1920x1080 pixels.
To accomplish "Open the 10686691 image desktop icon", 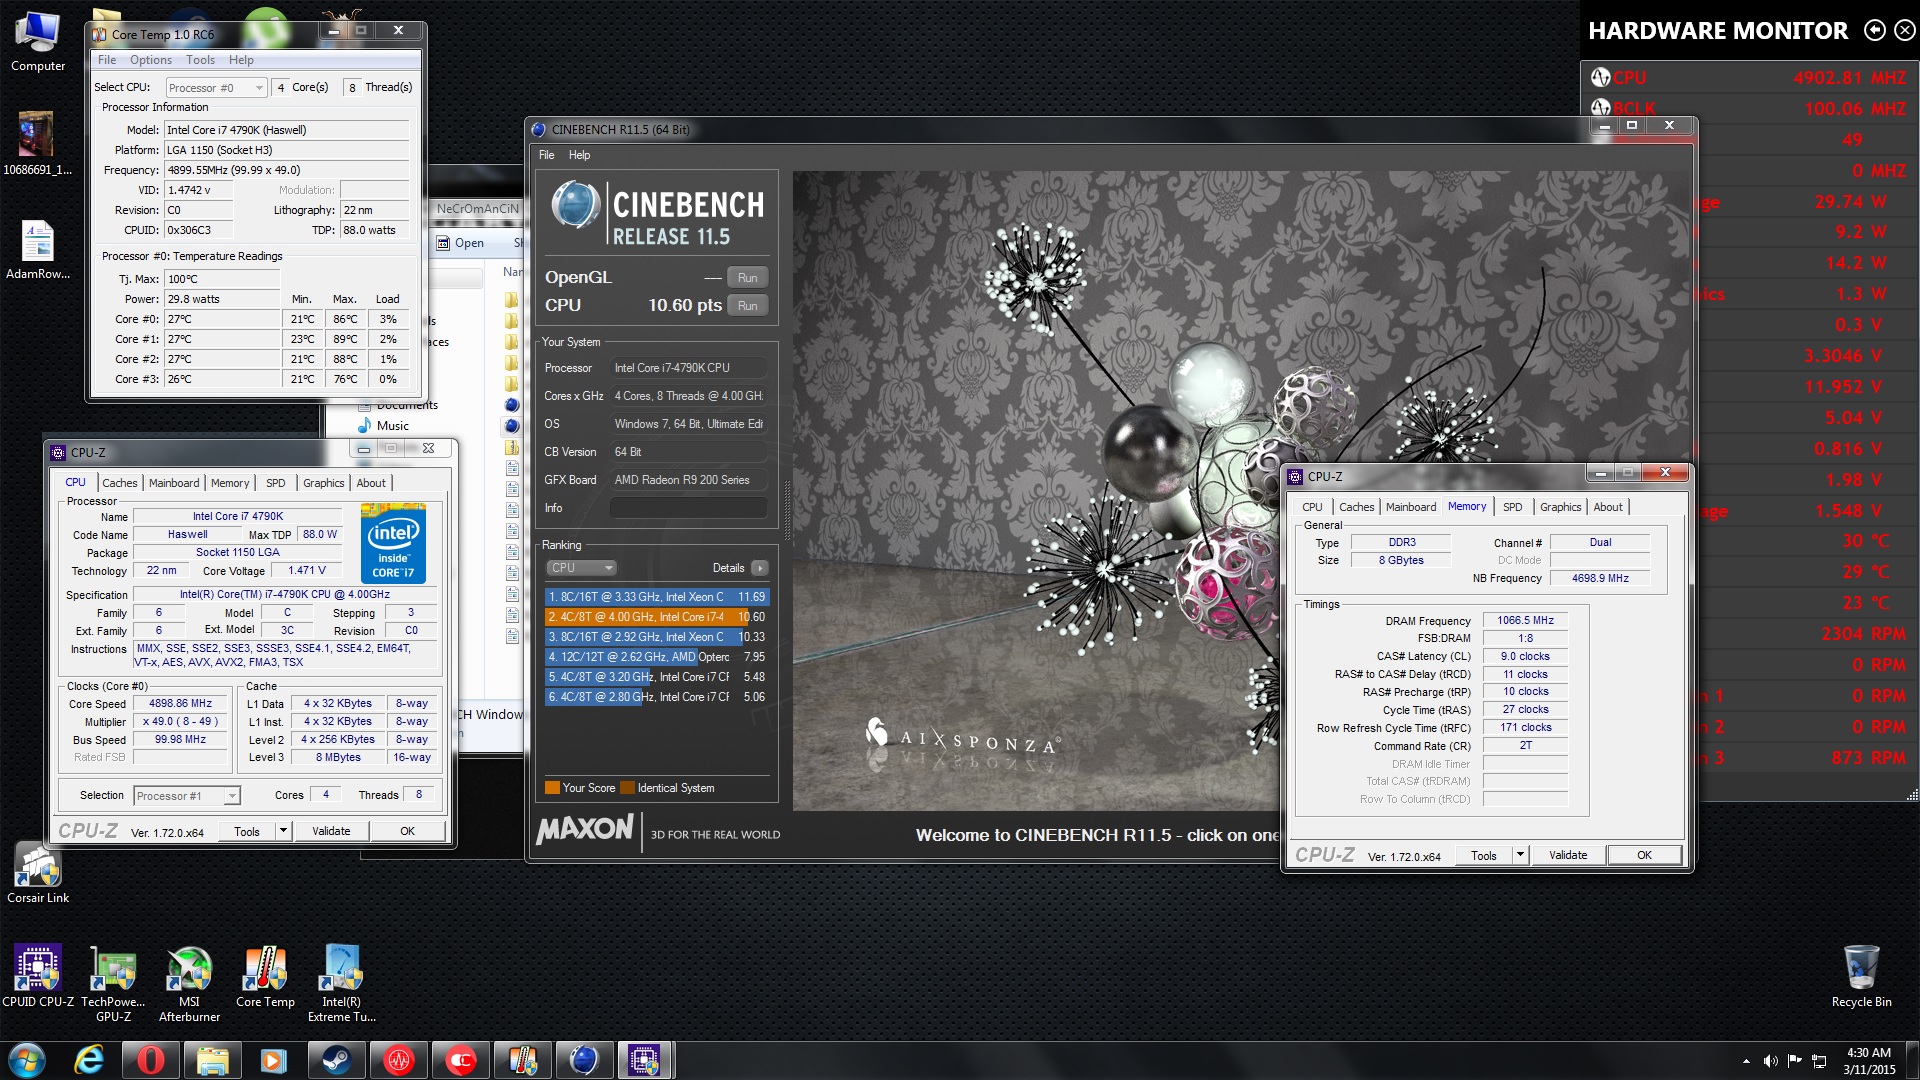I will pyautogui.click(x=37, y=143).
